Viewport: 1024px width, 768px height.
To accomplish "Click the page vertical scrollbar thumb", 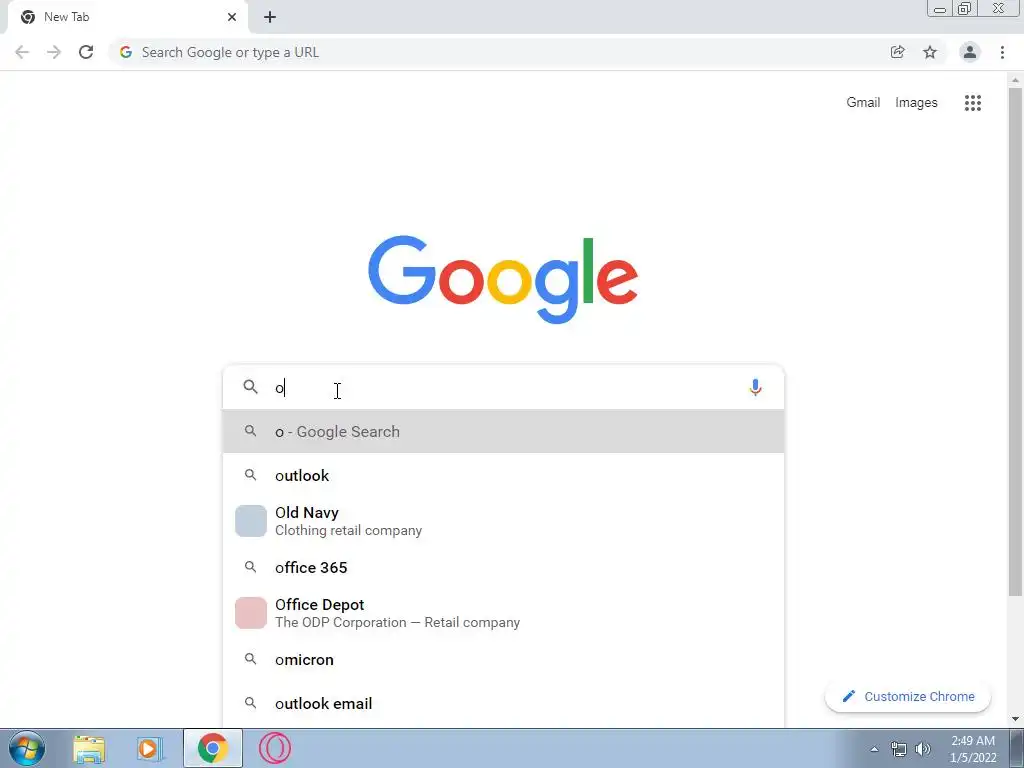I will pos(1015,342).
